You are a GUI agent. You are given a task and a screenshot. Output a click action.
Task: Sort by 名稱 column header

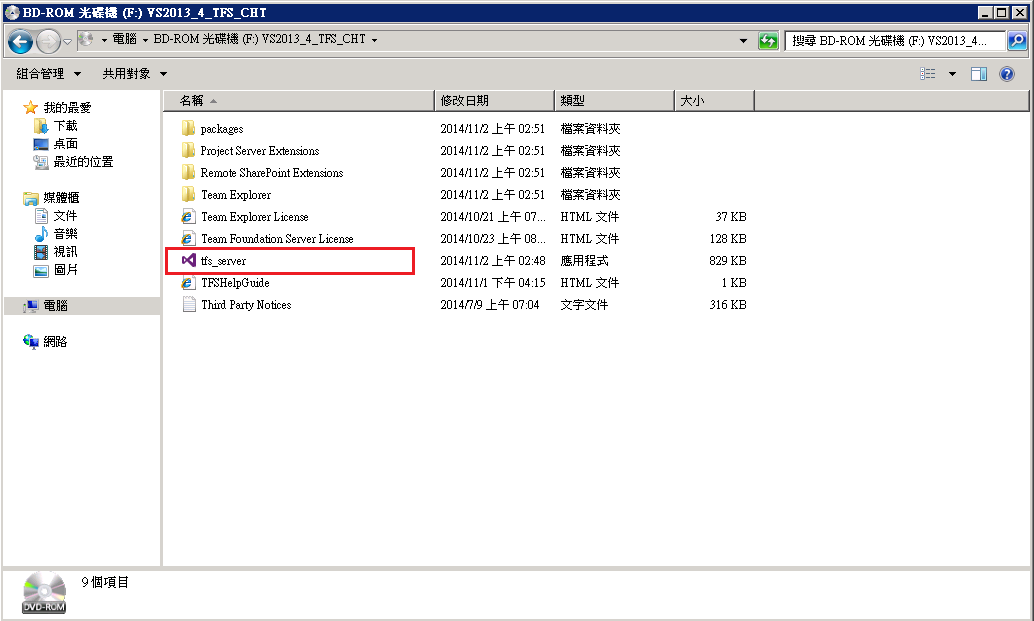tap(299, 101)
